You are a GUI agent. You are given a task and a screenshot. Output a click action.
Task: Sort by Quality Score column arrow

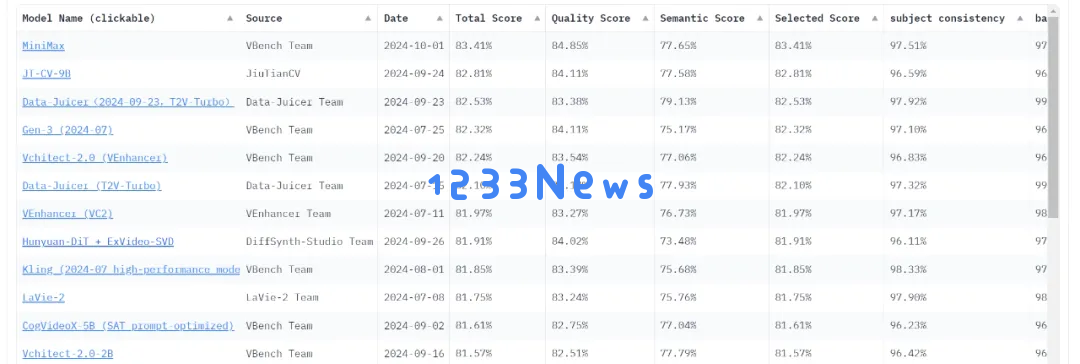tap(645, 19)
